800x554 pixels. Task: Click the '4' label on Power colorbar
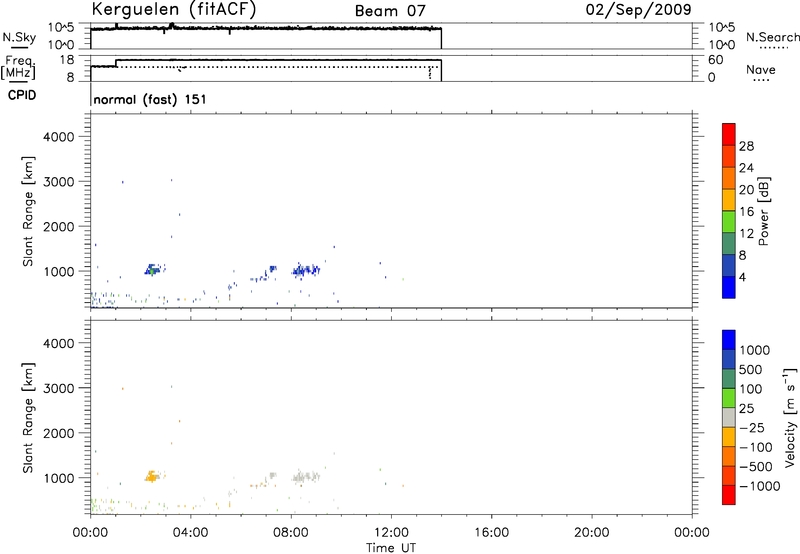pos(742,277)
